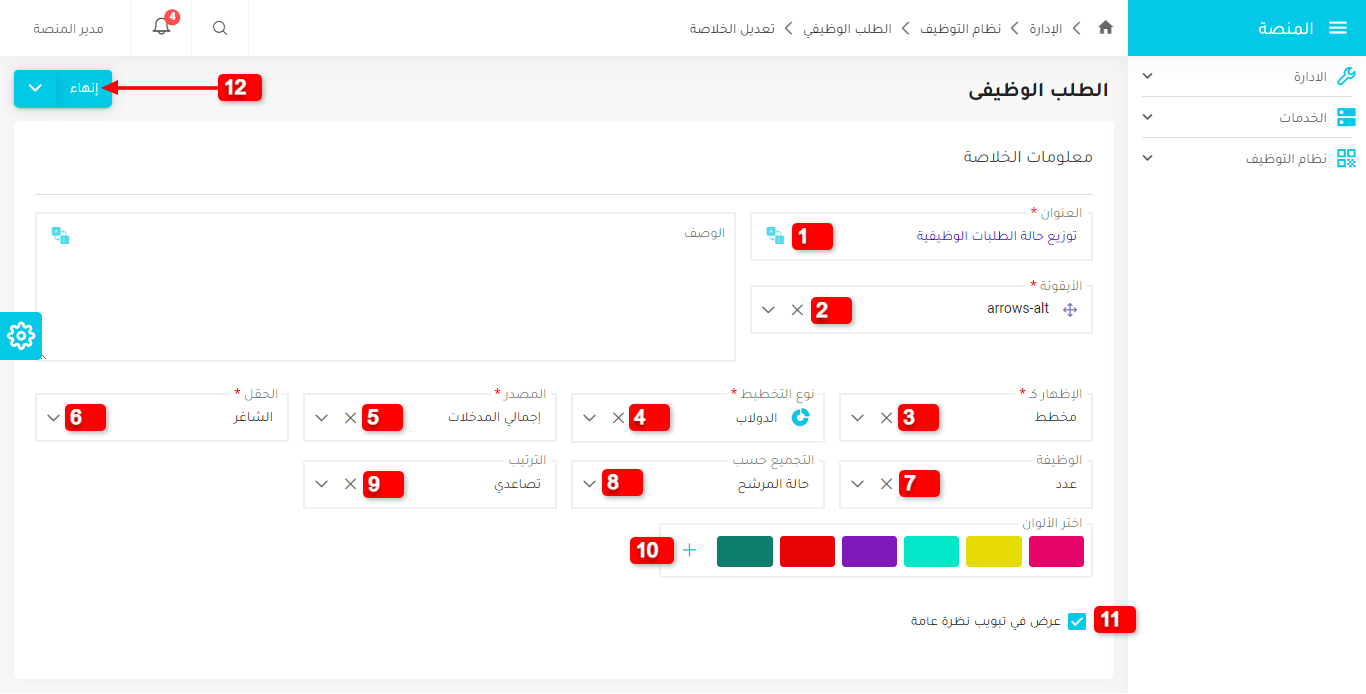Select the purple color swatch in اختر الألوان
Screen dimensions: 1366x694
(869, 551)
